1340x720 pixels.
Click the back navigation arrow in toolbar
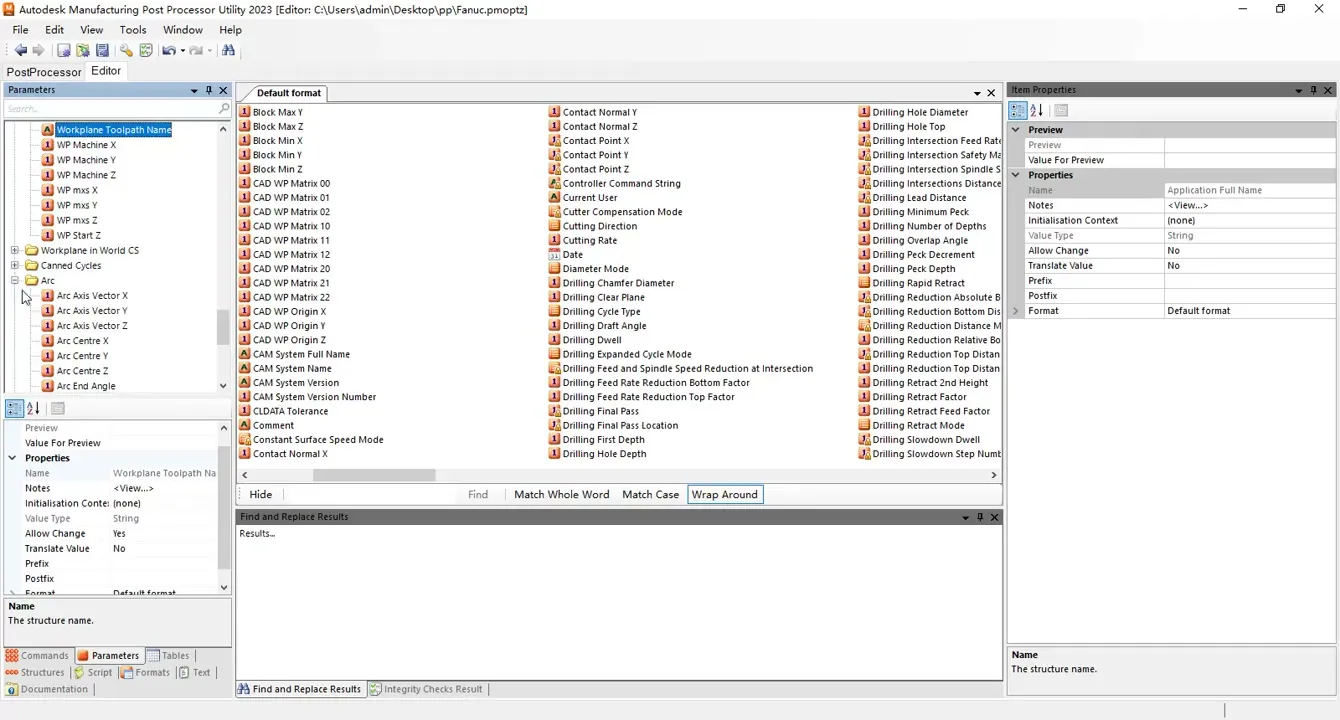20,50
